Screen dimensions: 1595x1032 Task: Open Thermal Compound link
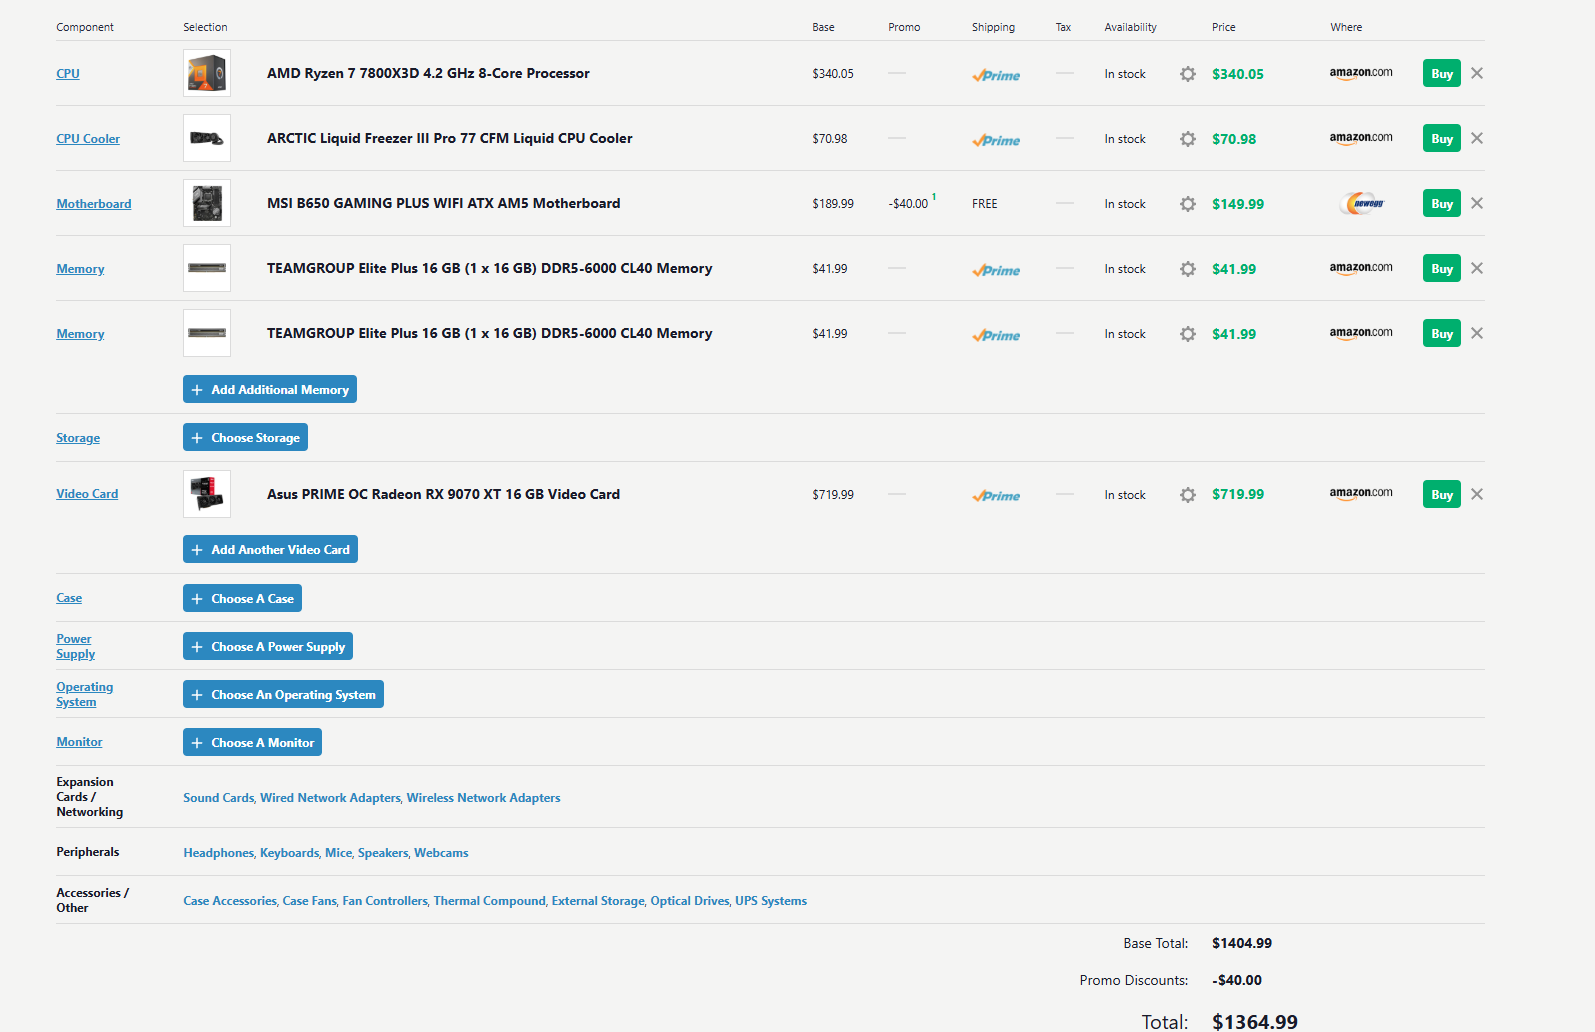coord(489,901)
